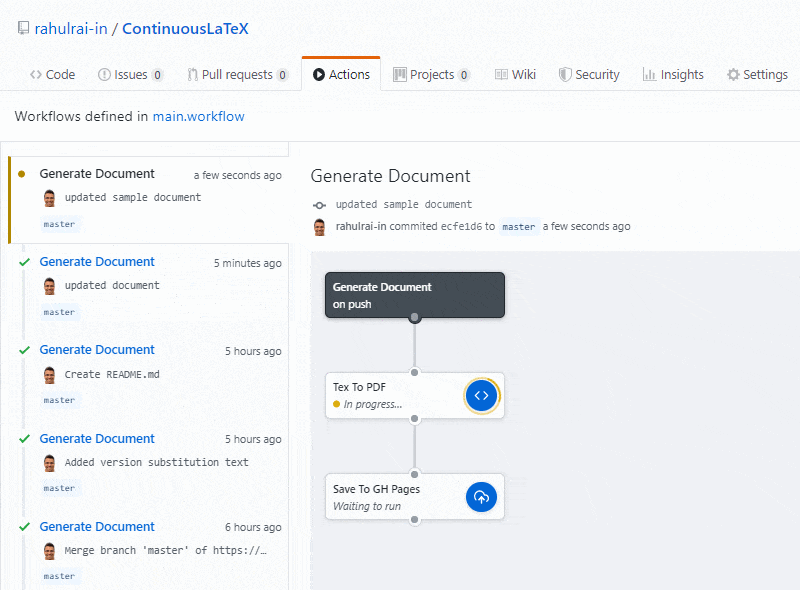800x590 pixels.
Task: Click the master branch label under 'updated document'
Action: (x=59, y=312)
